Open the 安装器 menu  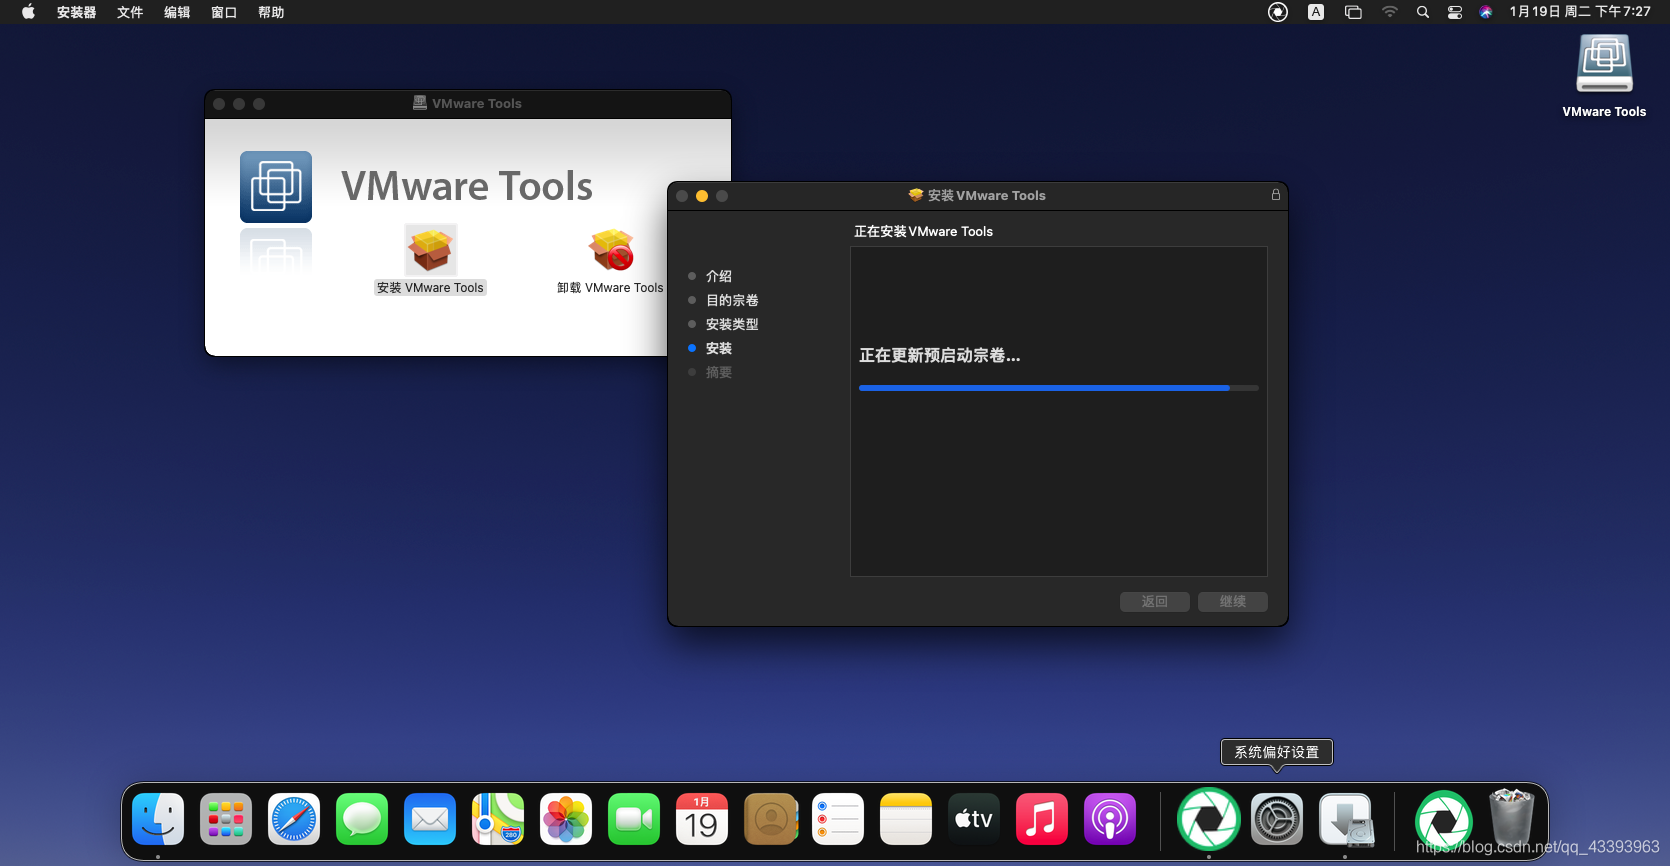click(77, 12)
